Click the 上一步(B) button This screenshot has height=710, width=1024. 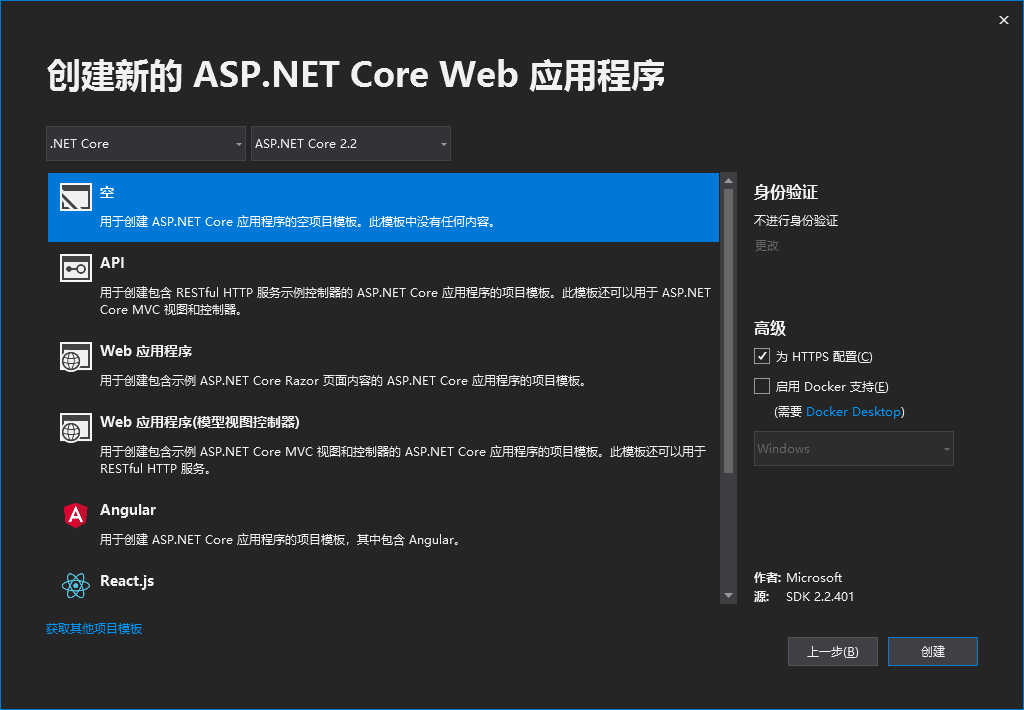coord(833,651)
